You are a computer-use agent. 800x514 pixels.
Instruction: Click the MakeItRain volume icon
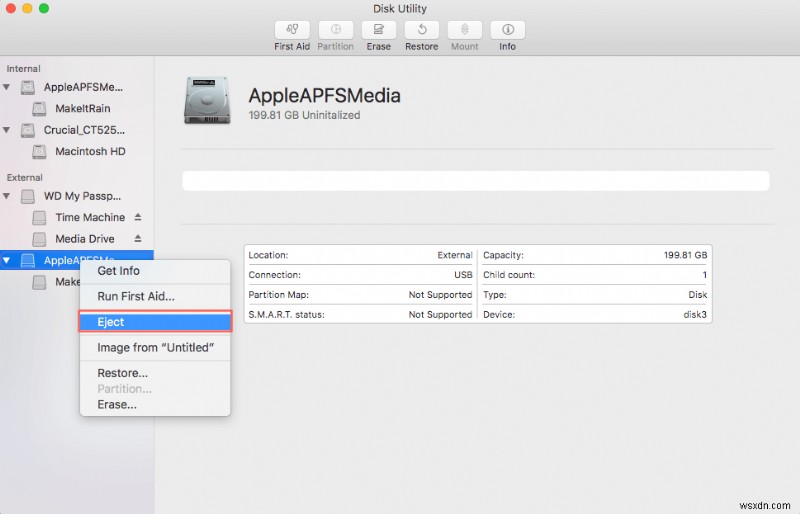click(39, 109)
